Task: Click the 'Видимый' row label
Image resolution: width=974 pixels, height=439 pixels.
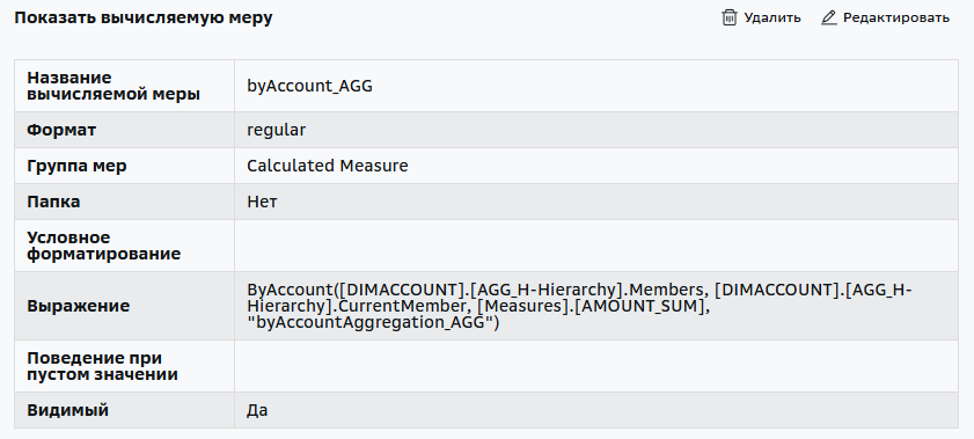Action: [68, 410]
